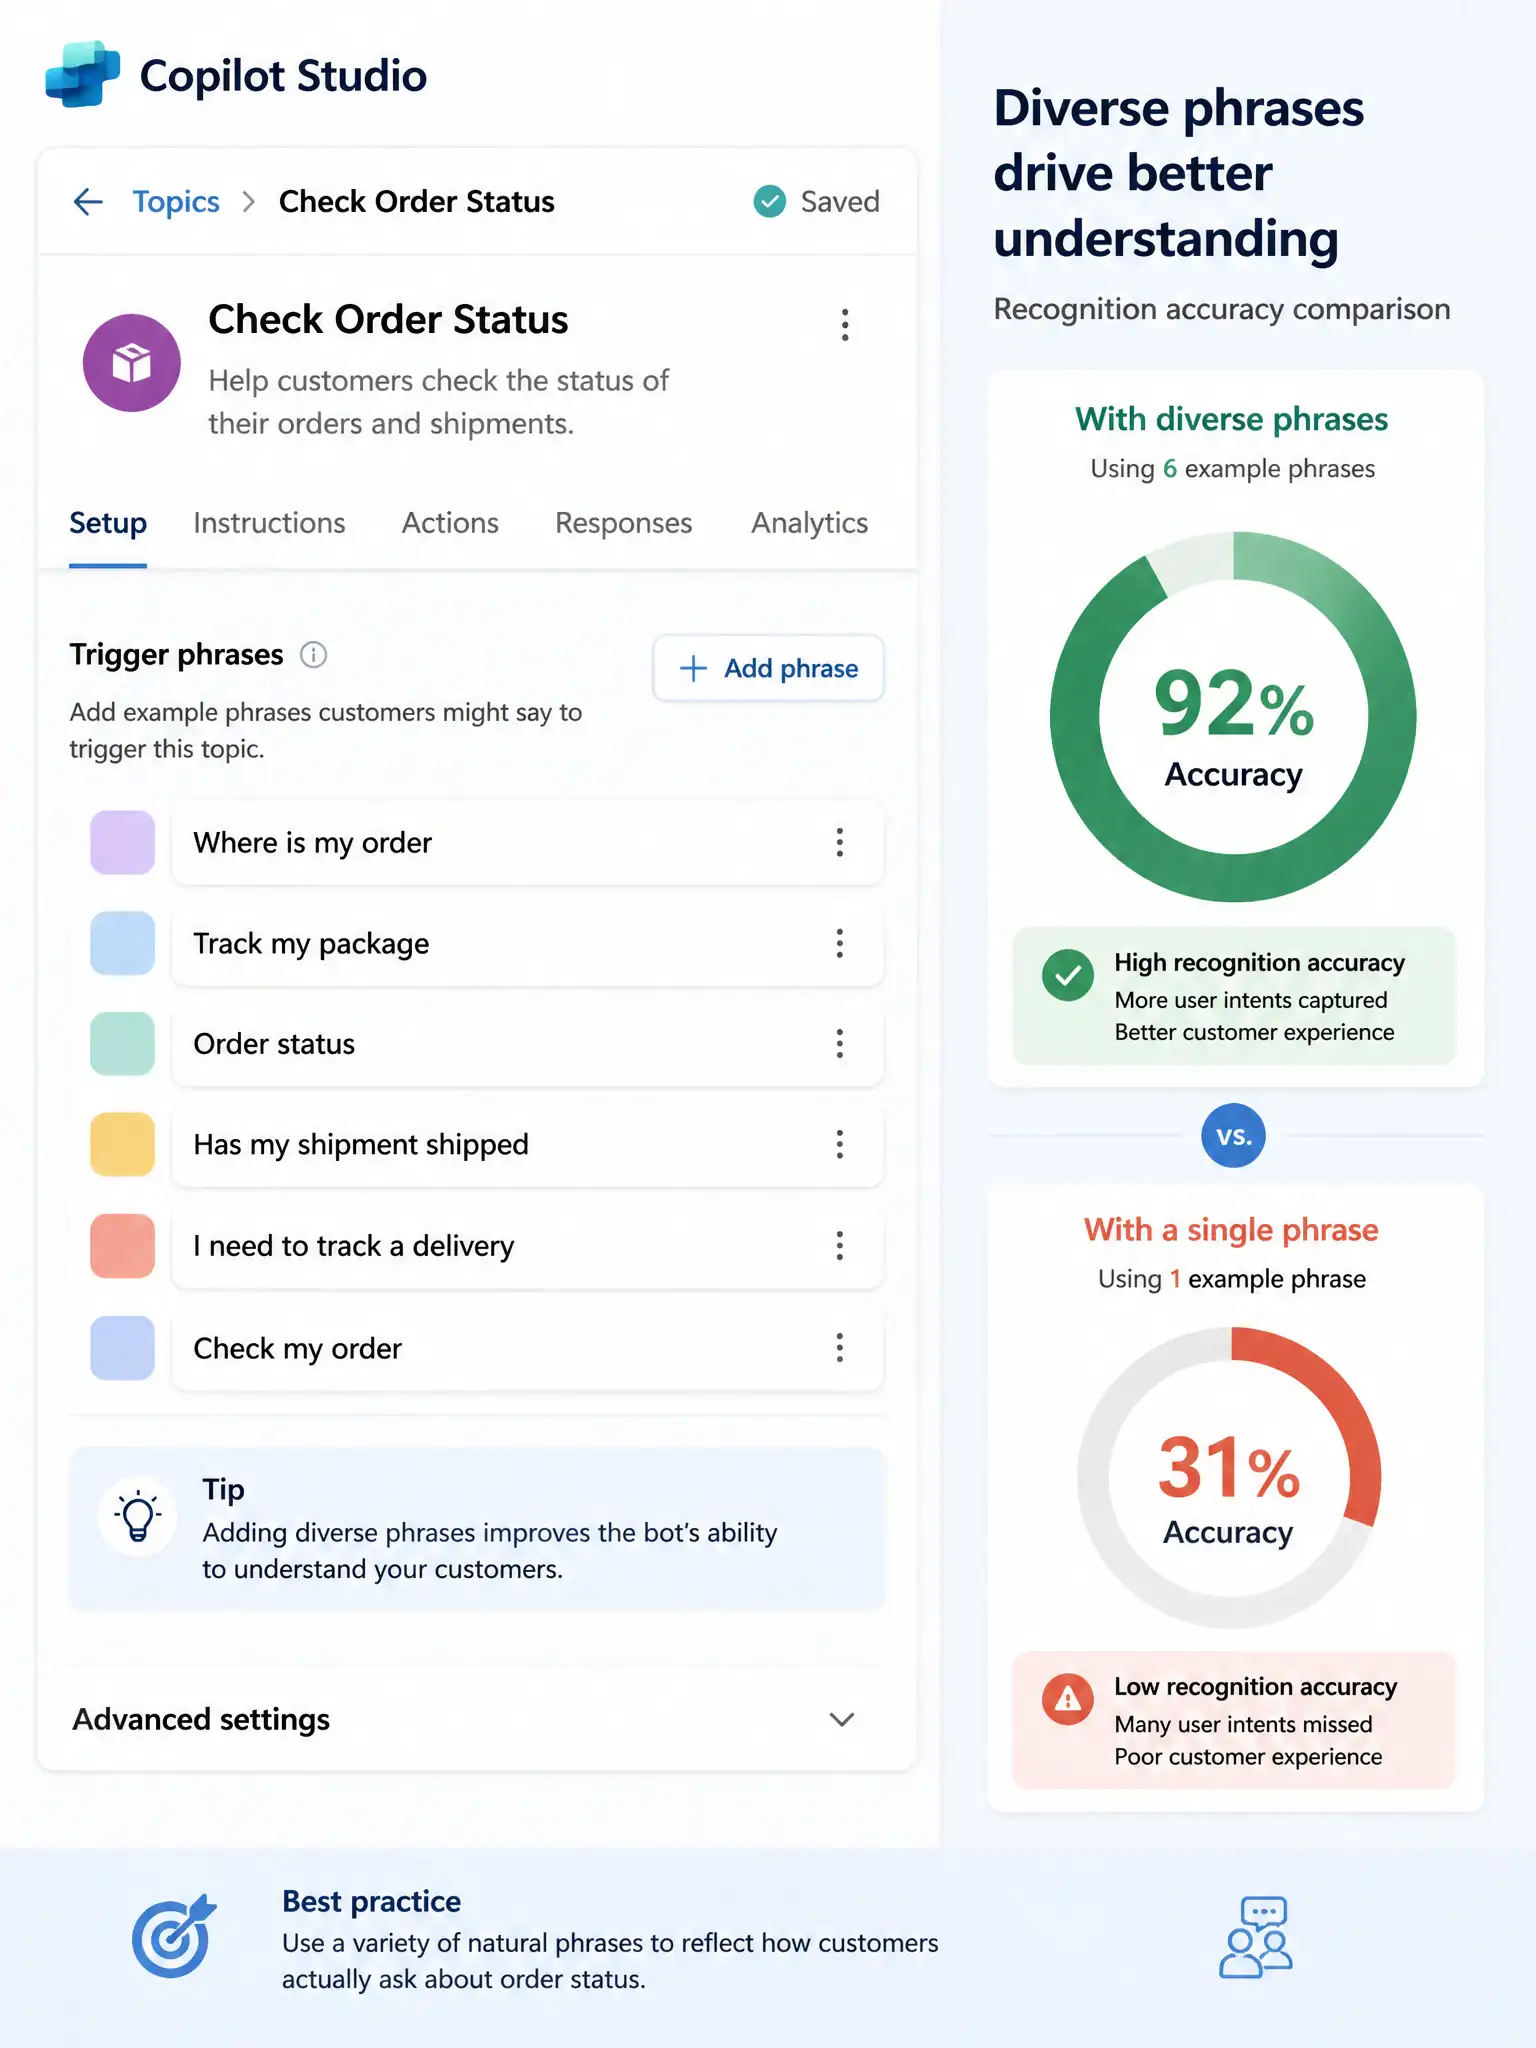Select the yellow swatch for Has my shipment shipped

pyautogui.click(x=122, y=1144)
